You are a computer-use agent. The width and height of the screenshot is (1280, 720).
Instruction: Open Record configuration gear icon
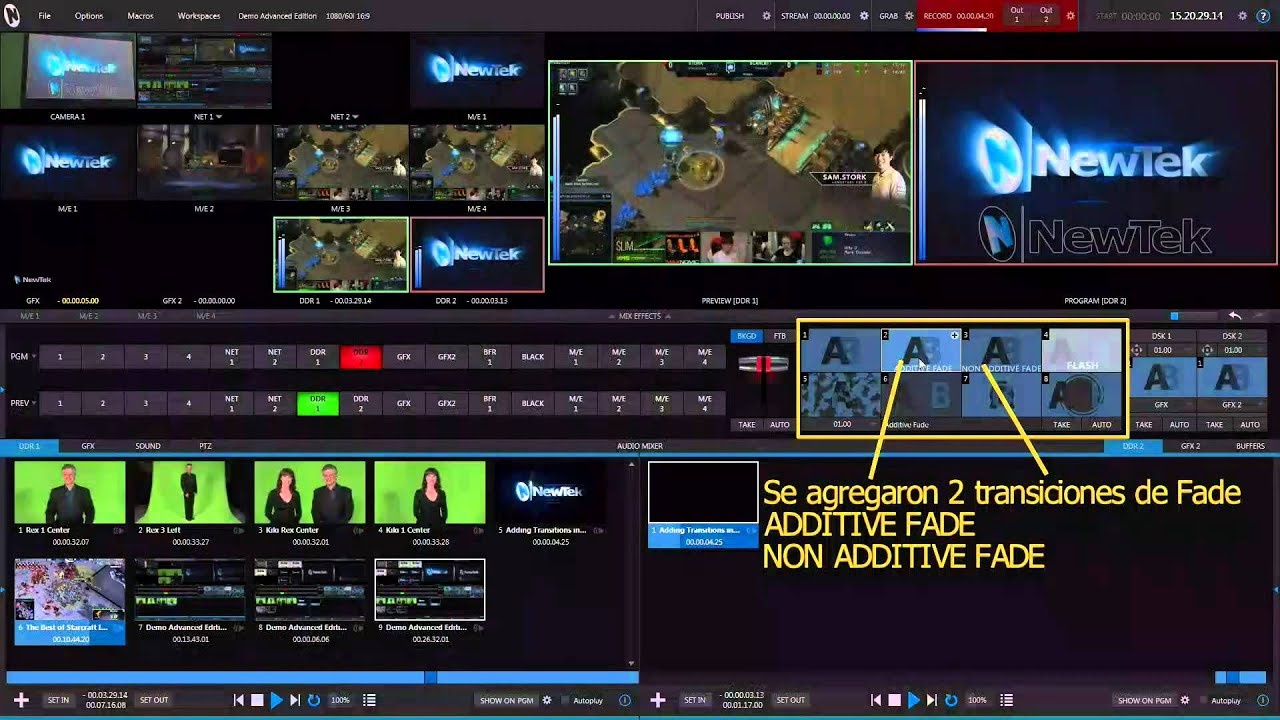click(1070, 16)
